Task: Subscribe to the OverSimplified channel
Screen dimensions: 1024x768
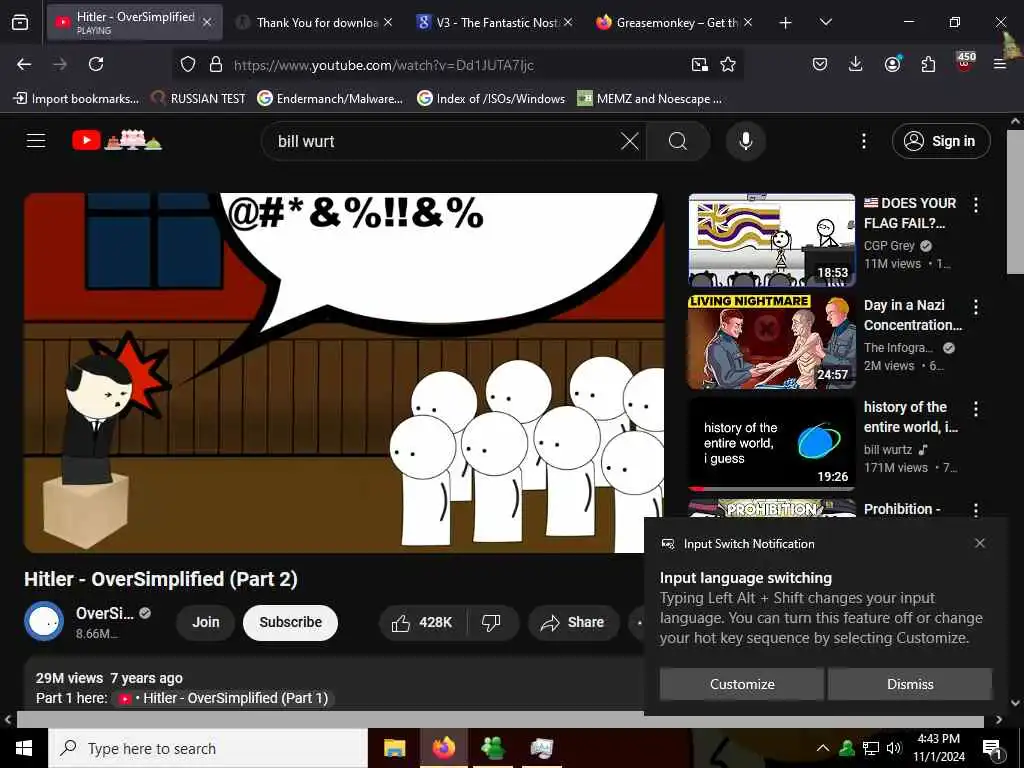Action: [291, 622]
